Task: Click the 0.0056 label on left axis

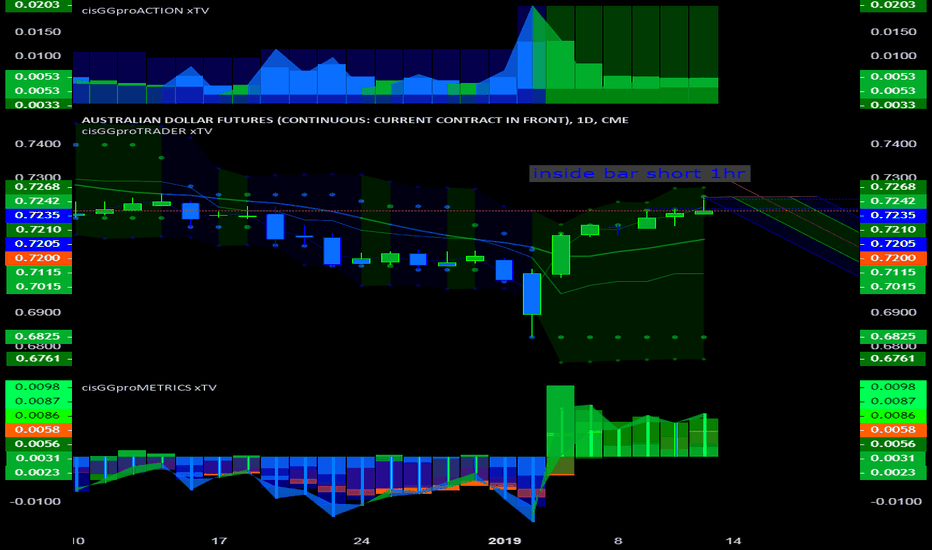Action: 39,444
